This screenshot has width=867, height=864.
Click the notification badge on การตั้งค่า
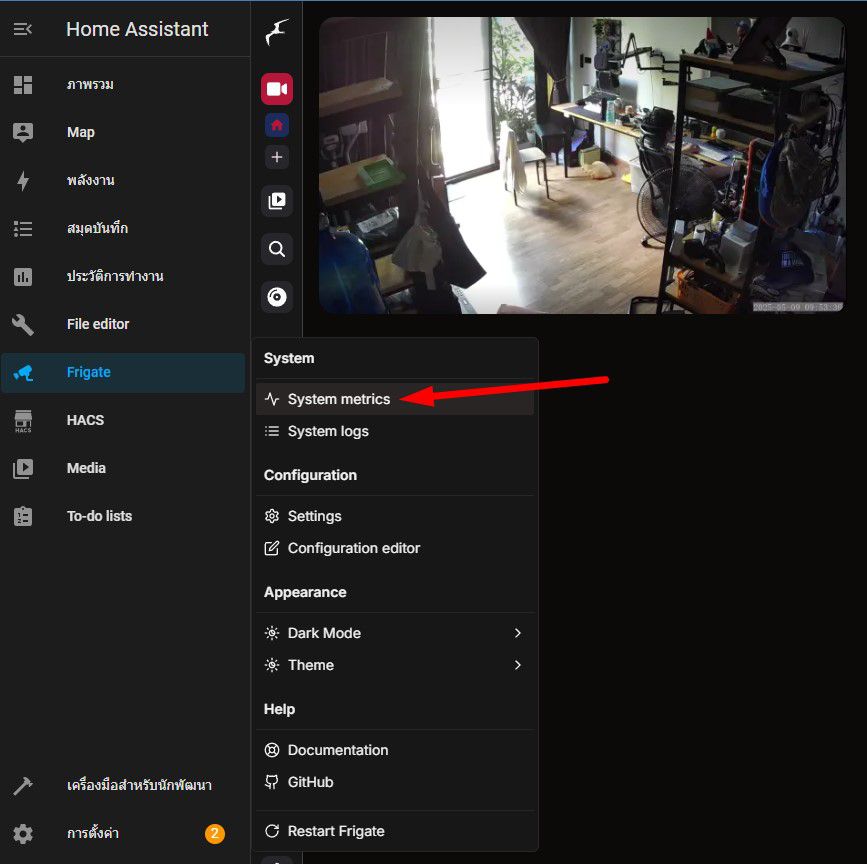click(214, 833)
